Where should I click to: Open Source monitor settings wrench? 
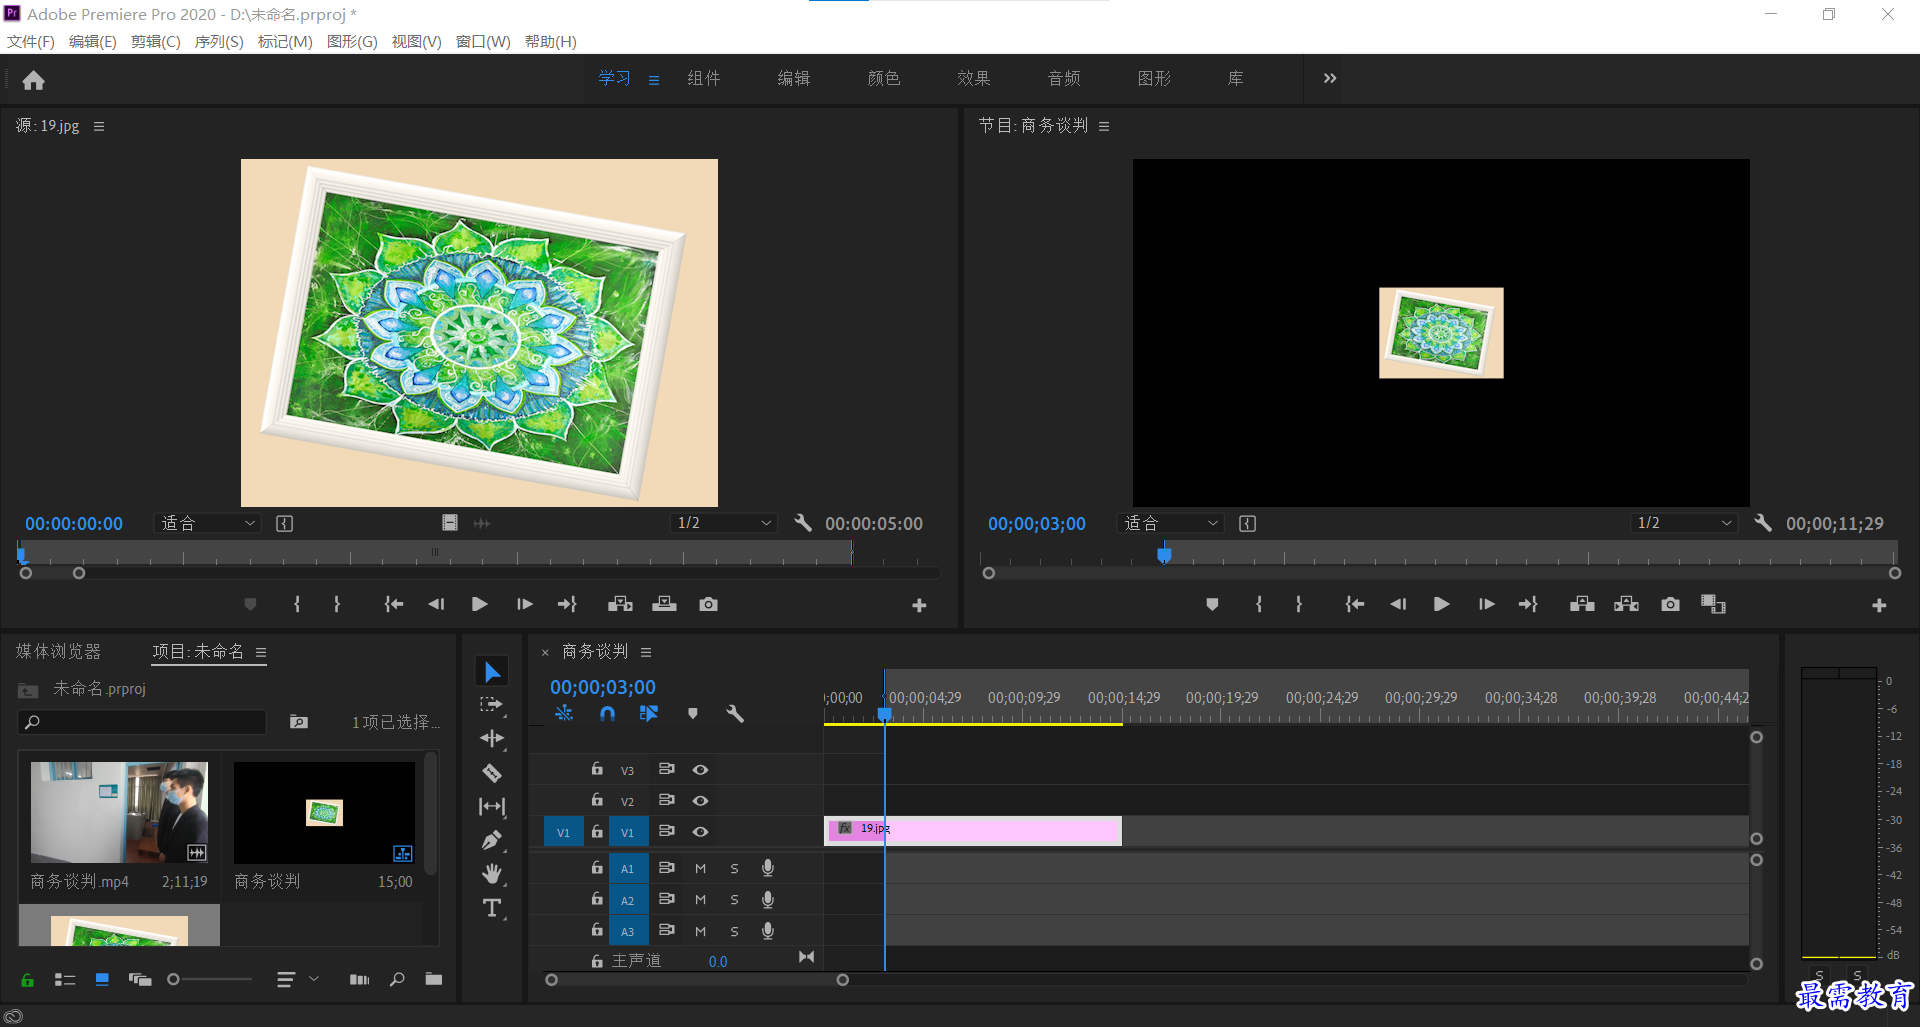point(803,523)
